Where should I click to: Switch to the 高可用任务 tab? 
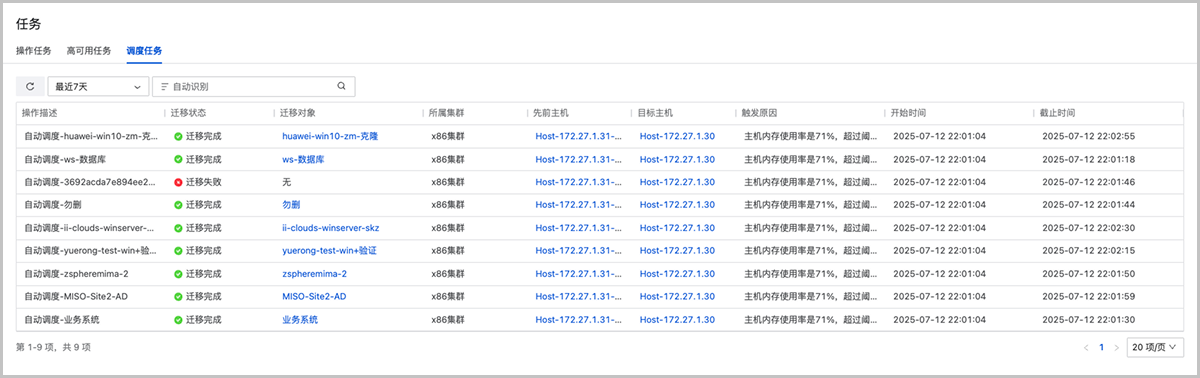(89, 50)
